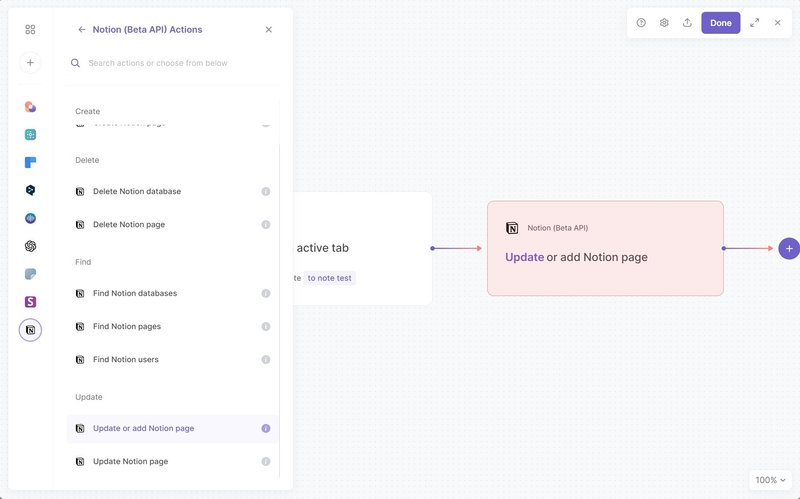The width and height of the screenshot is (800, 499).
Task: Select the blue globe app icon in sidebar
Action: [x=30, y=218]
